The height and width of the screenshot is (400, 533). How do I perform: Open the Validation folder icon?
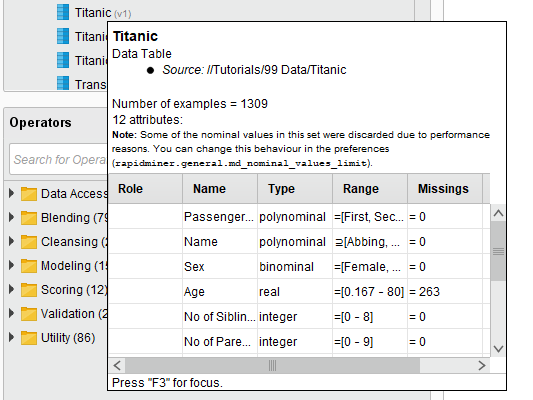point(29,314)
